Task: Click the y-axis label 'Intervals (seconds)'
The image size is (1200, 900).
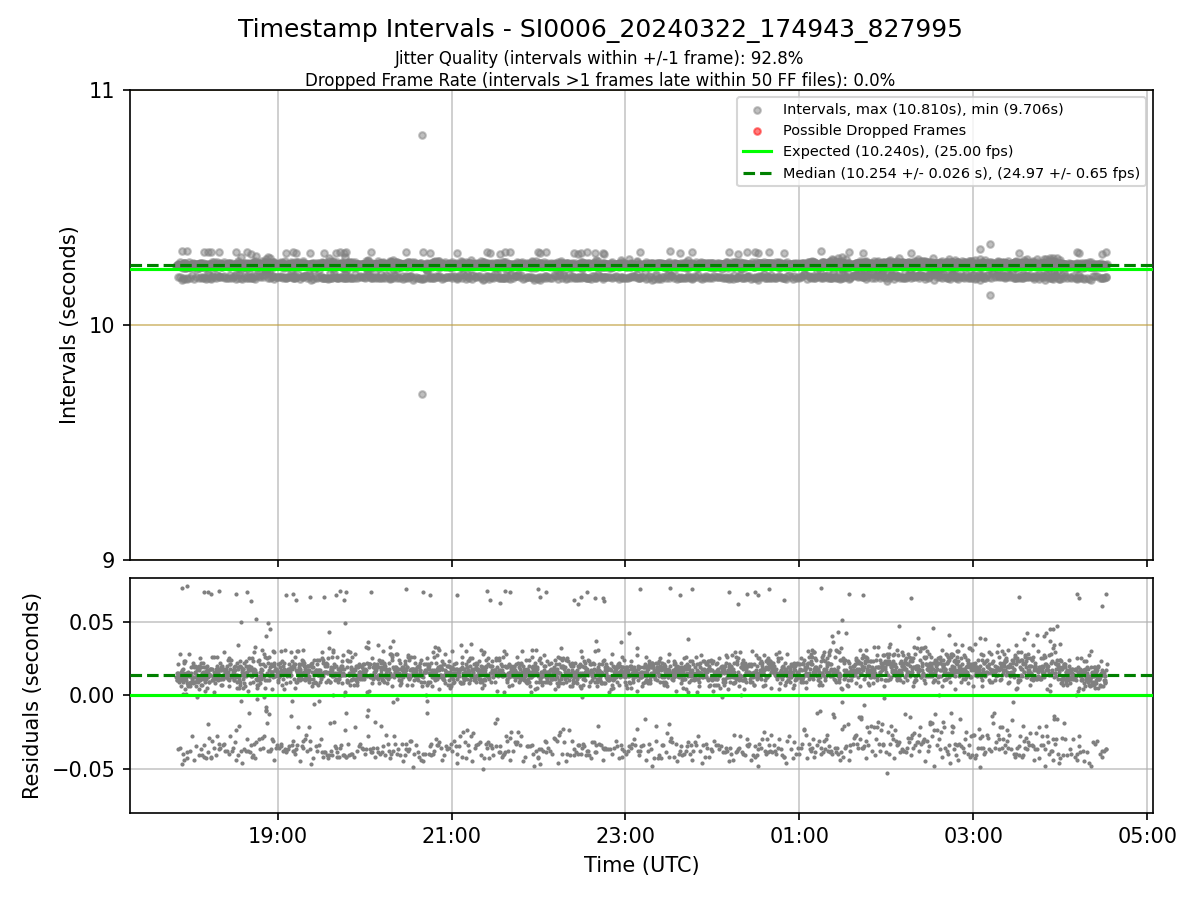Action: pyautogui.click(x=68, y=325)
